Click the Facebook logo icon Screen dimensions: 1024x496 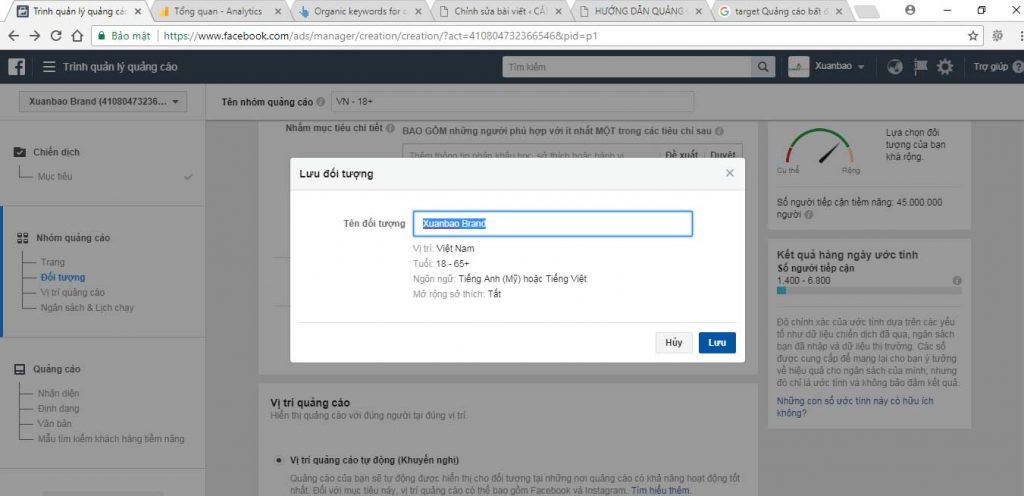click(x=16, y=67)
